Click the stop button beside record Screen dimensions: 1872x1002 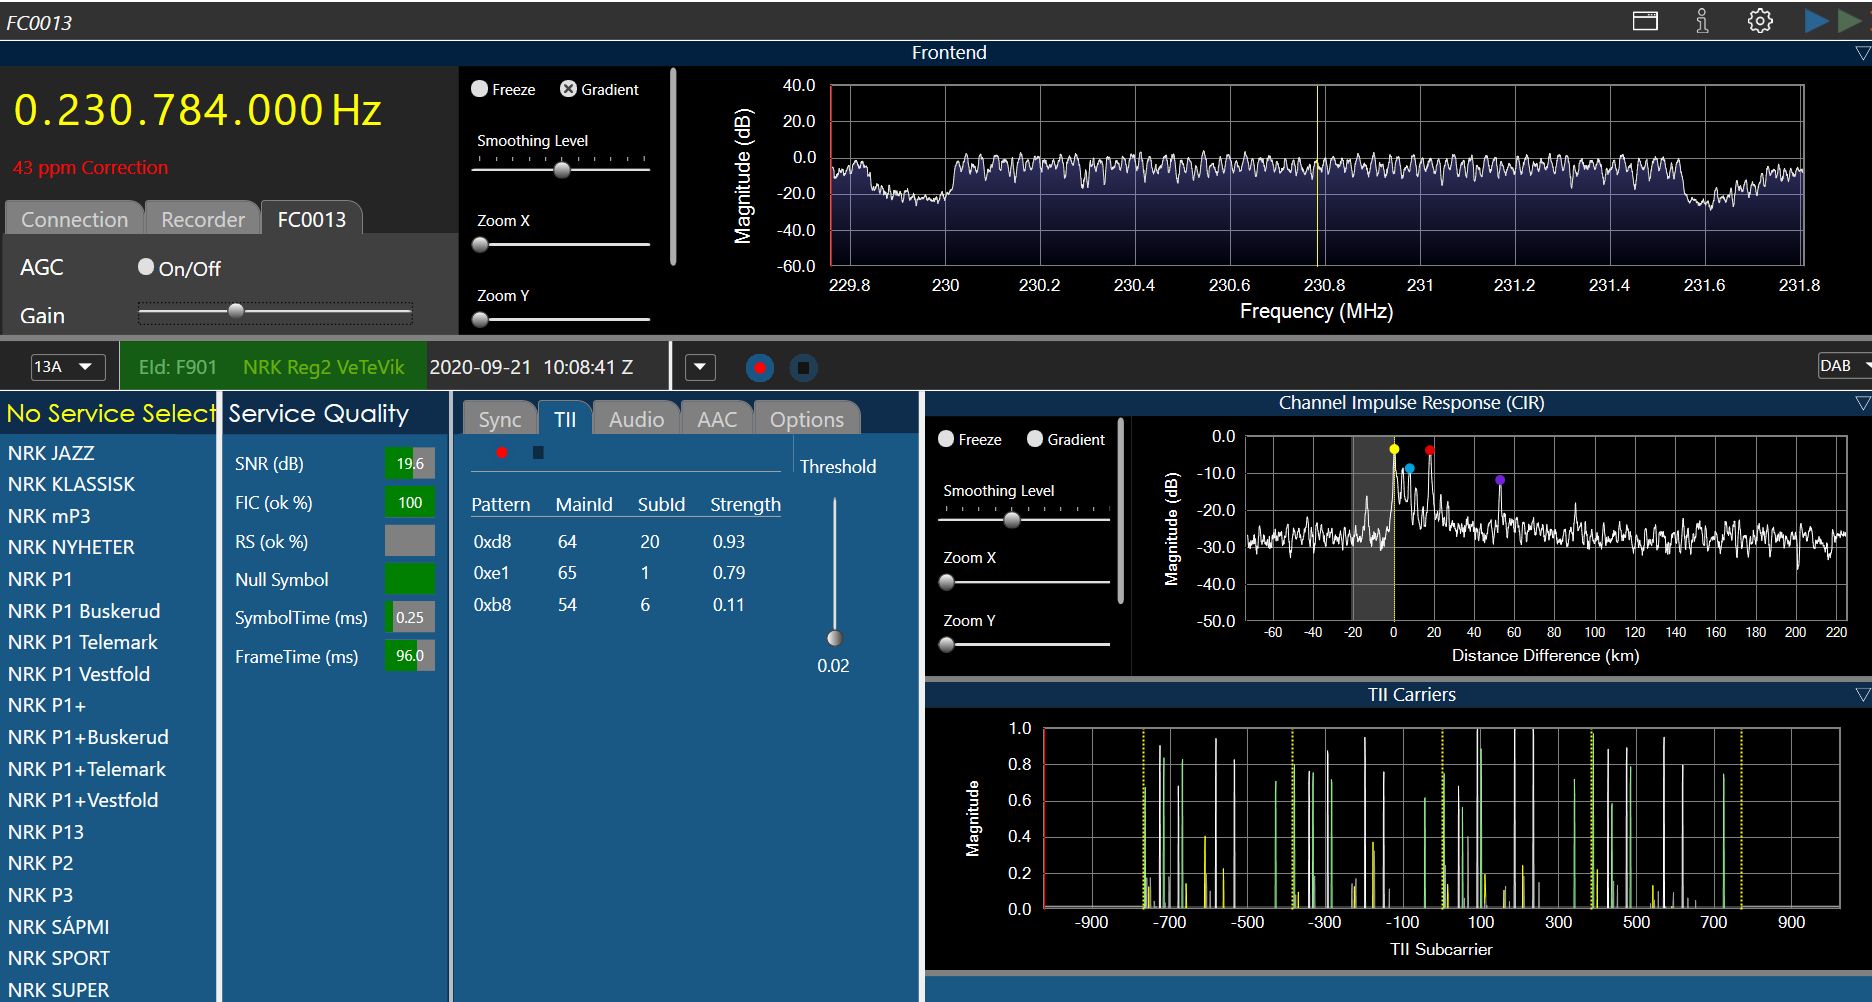(x=803, y=368)
